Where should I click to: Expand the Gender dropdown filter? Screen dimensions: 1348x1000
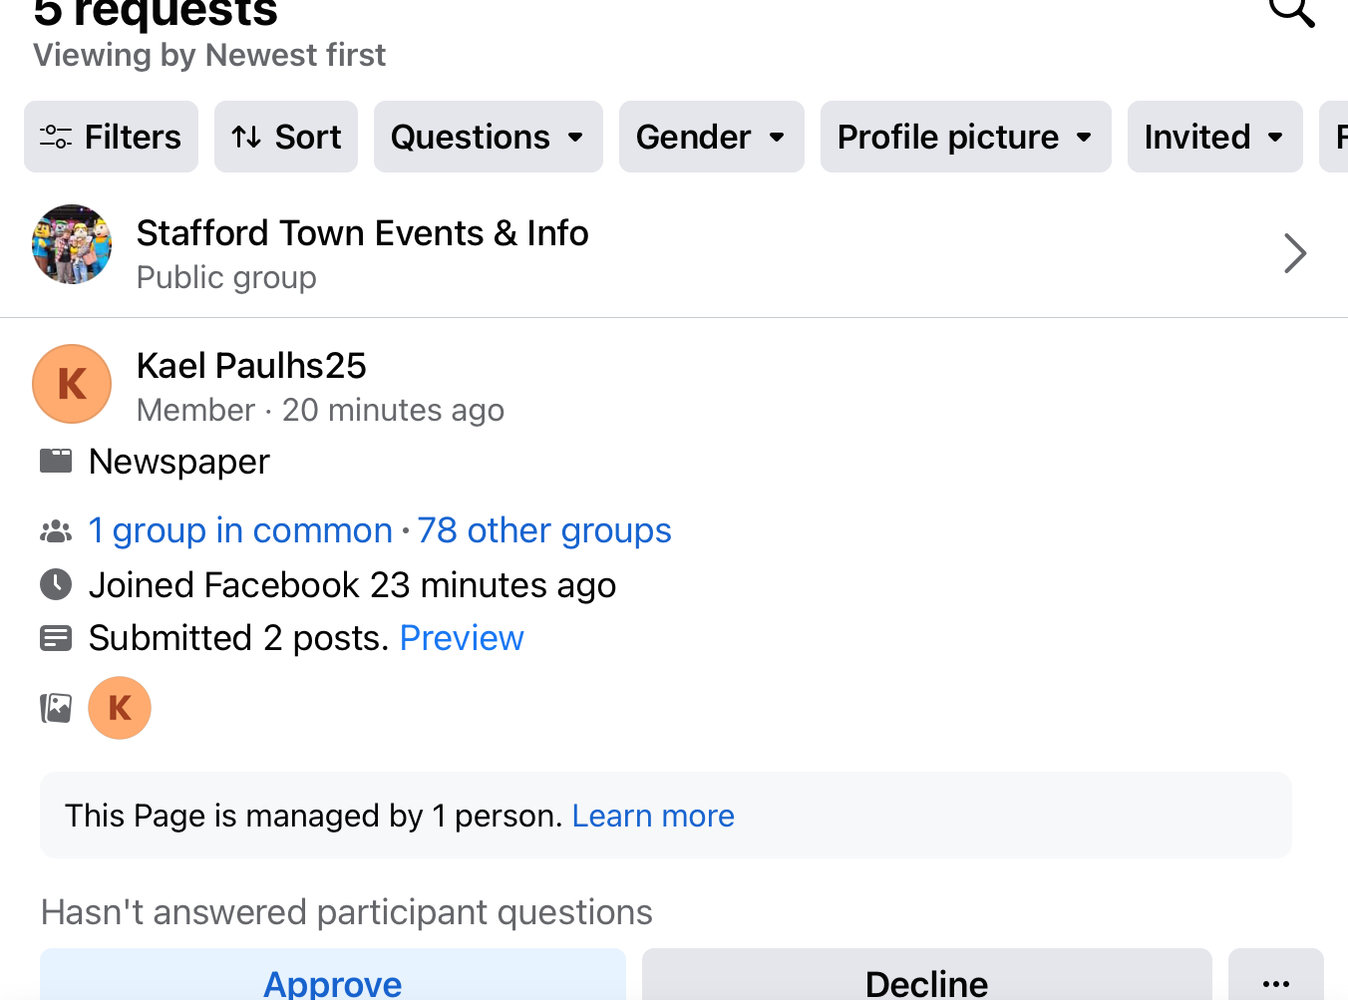(711, 137)
